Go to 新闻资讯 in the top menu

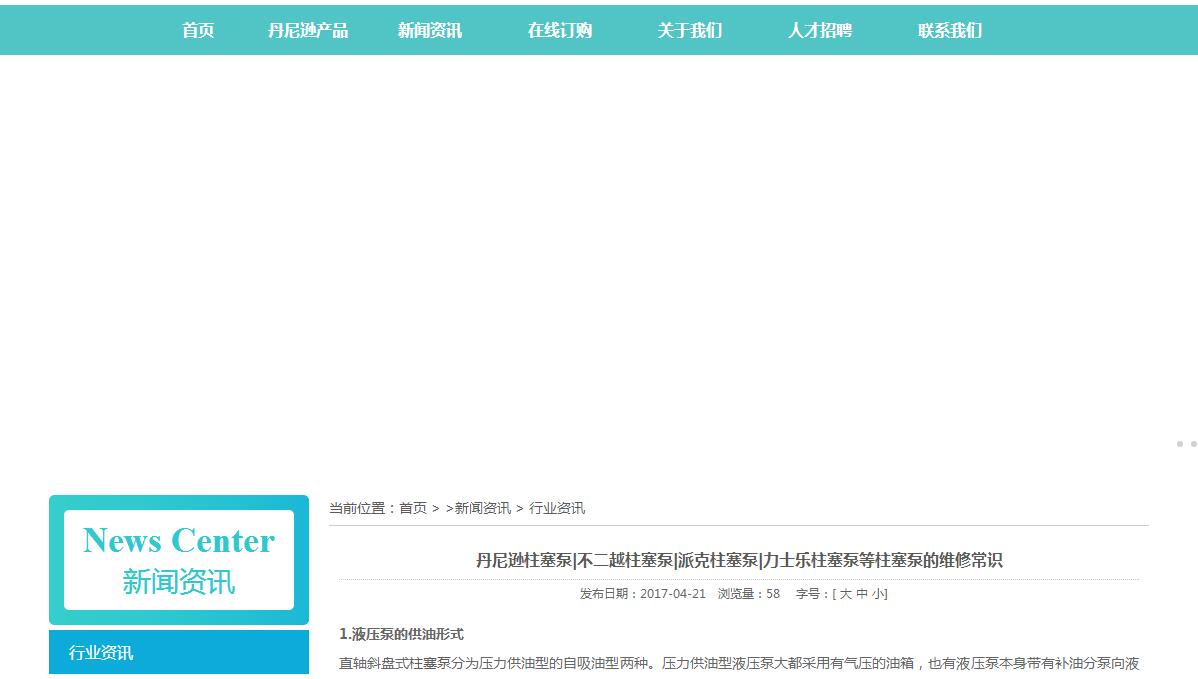pyautogui.click(x=429, y=31)
